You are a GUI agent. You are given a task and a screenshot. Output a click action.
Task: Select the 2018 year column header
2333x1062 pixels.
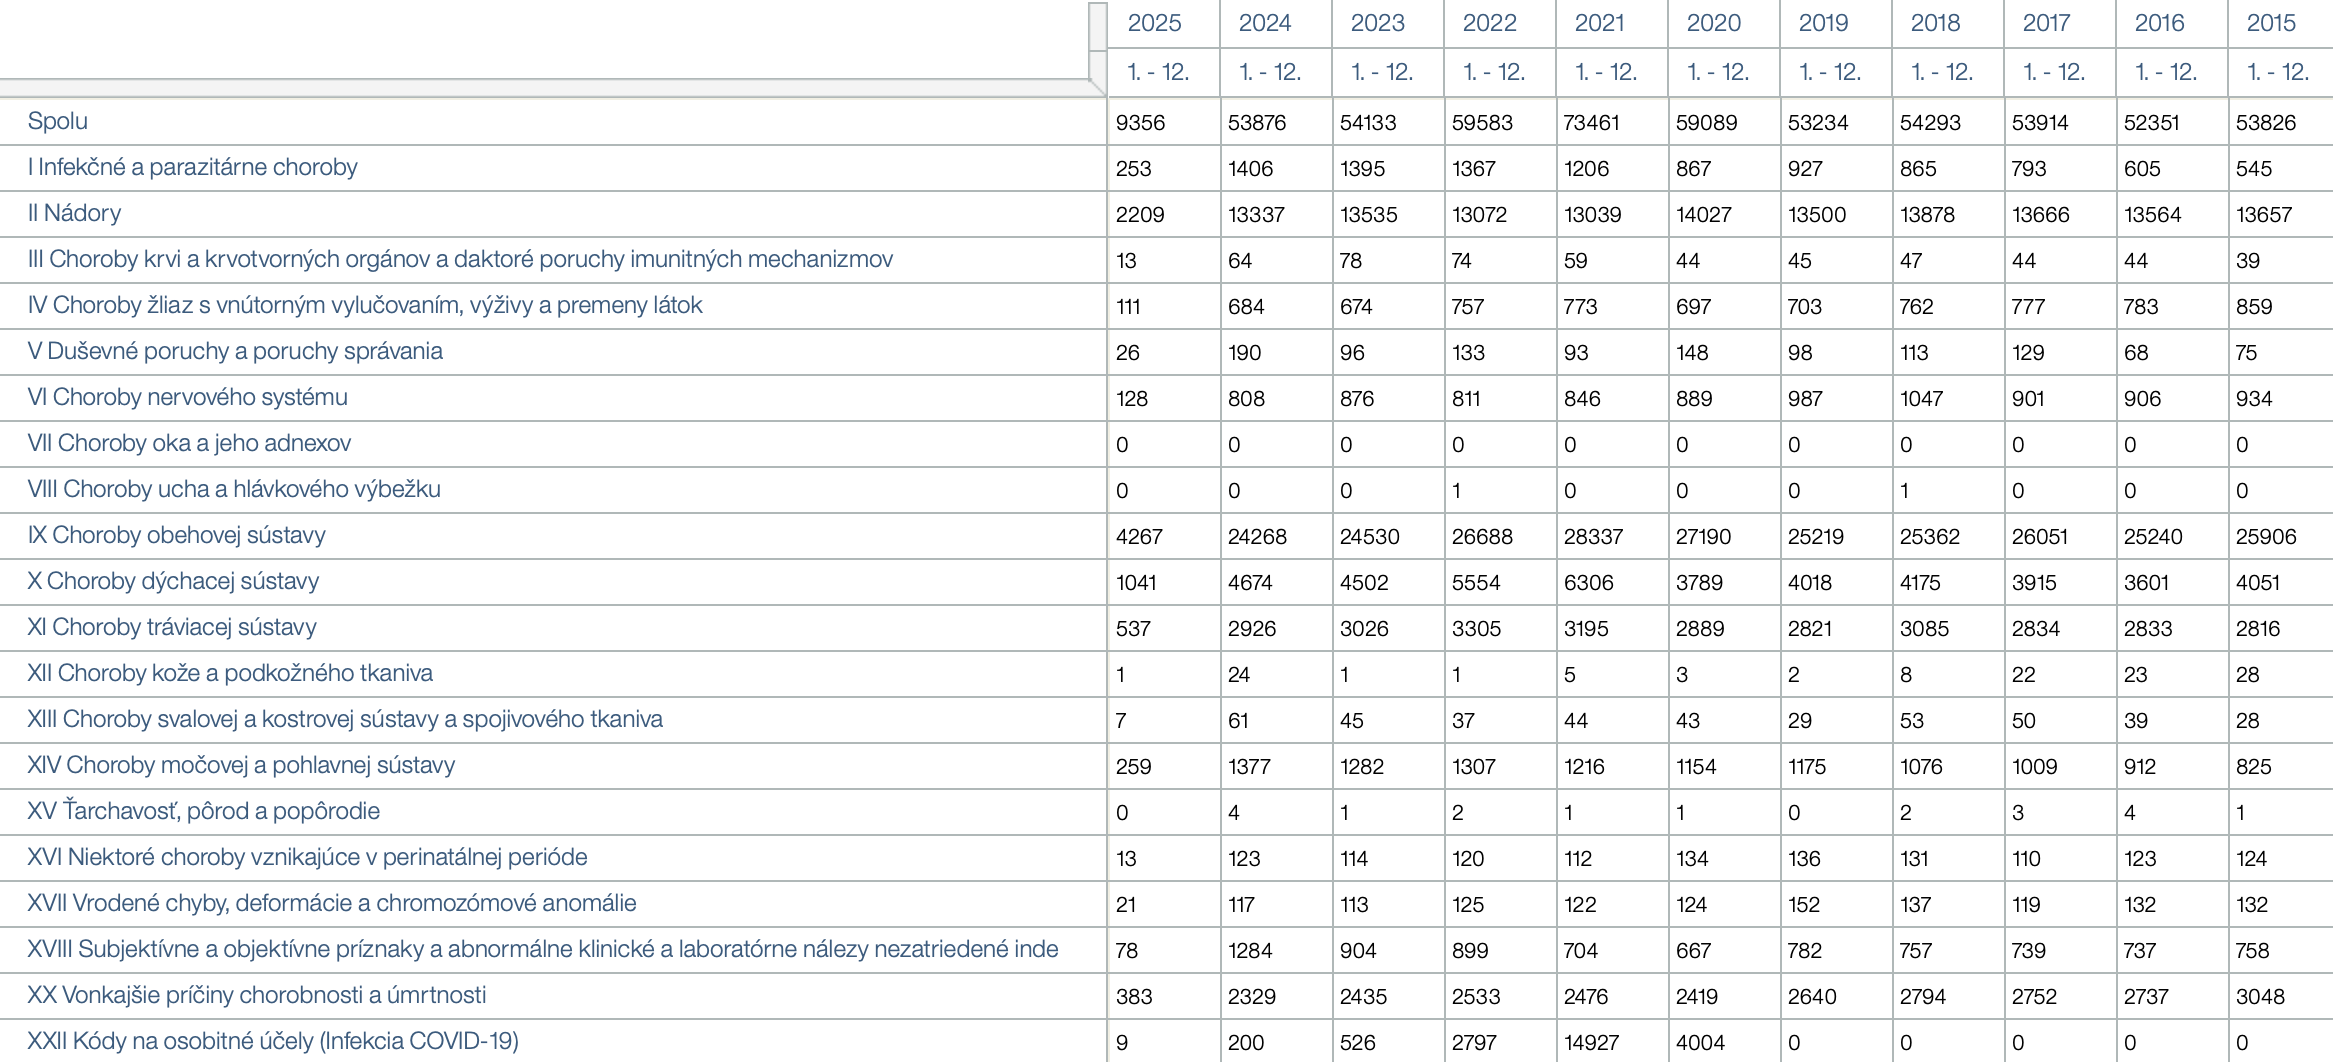(1935, 23)
